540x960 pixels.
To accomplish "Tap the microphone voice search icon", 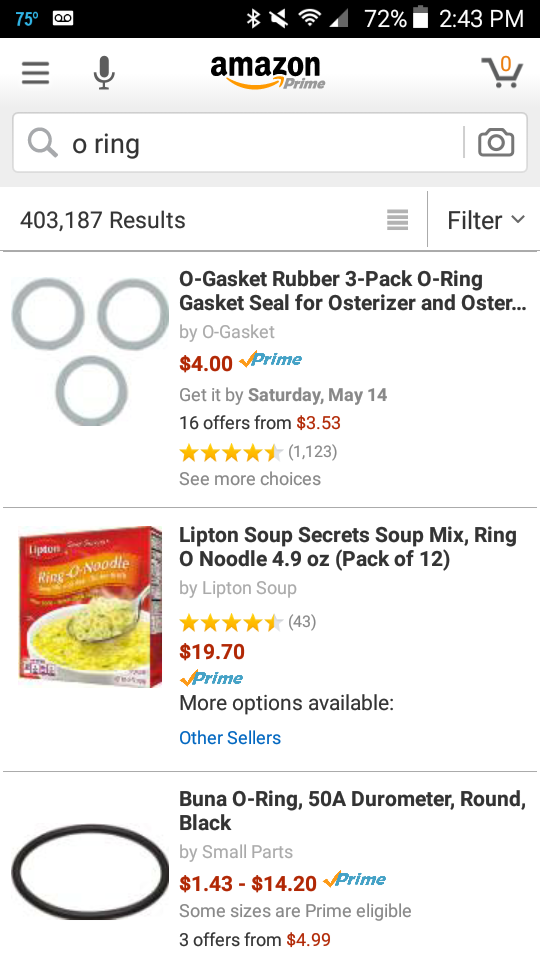I will [x=104, y=73].
